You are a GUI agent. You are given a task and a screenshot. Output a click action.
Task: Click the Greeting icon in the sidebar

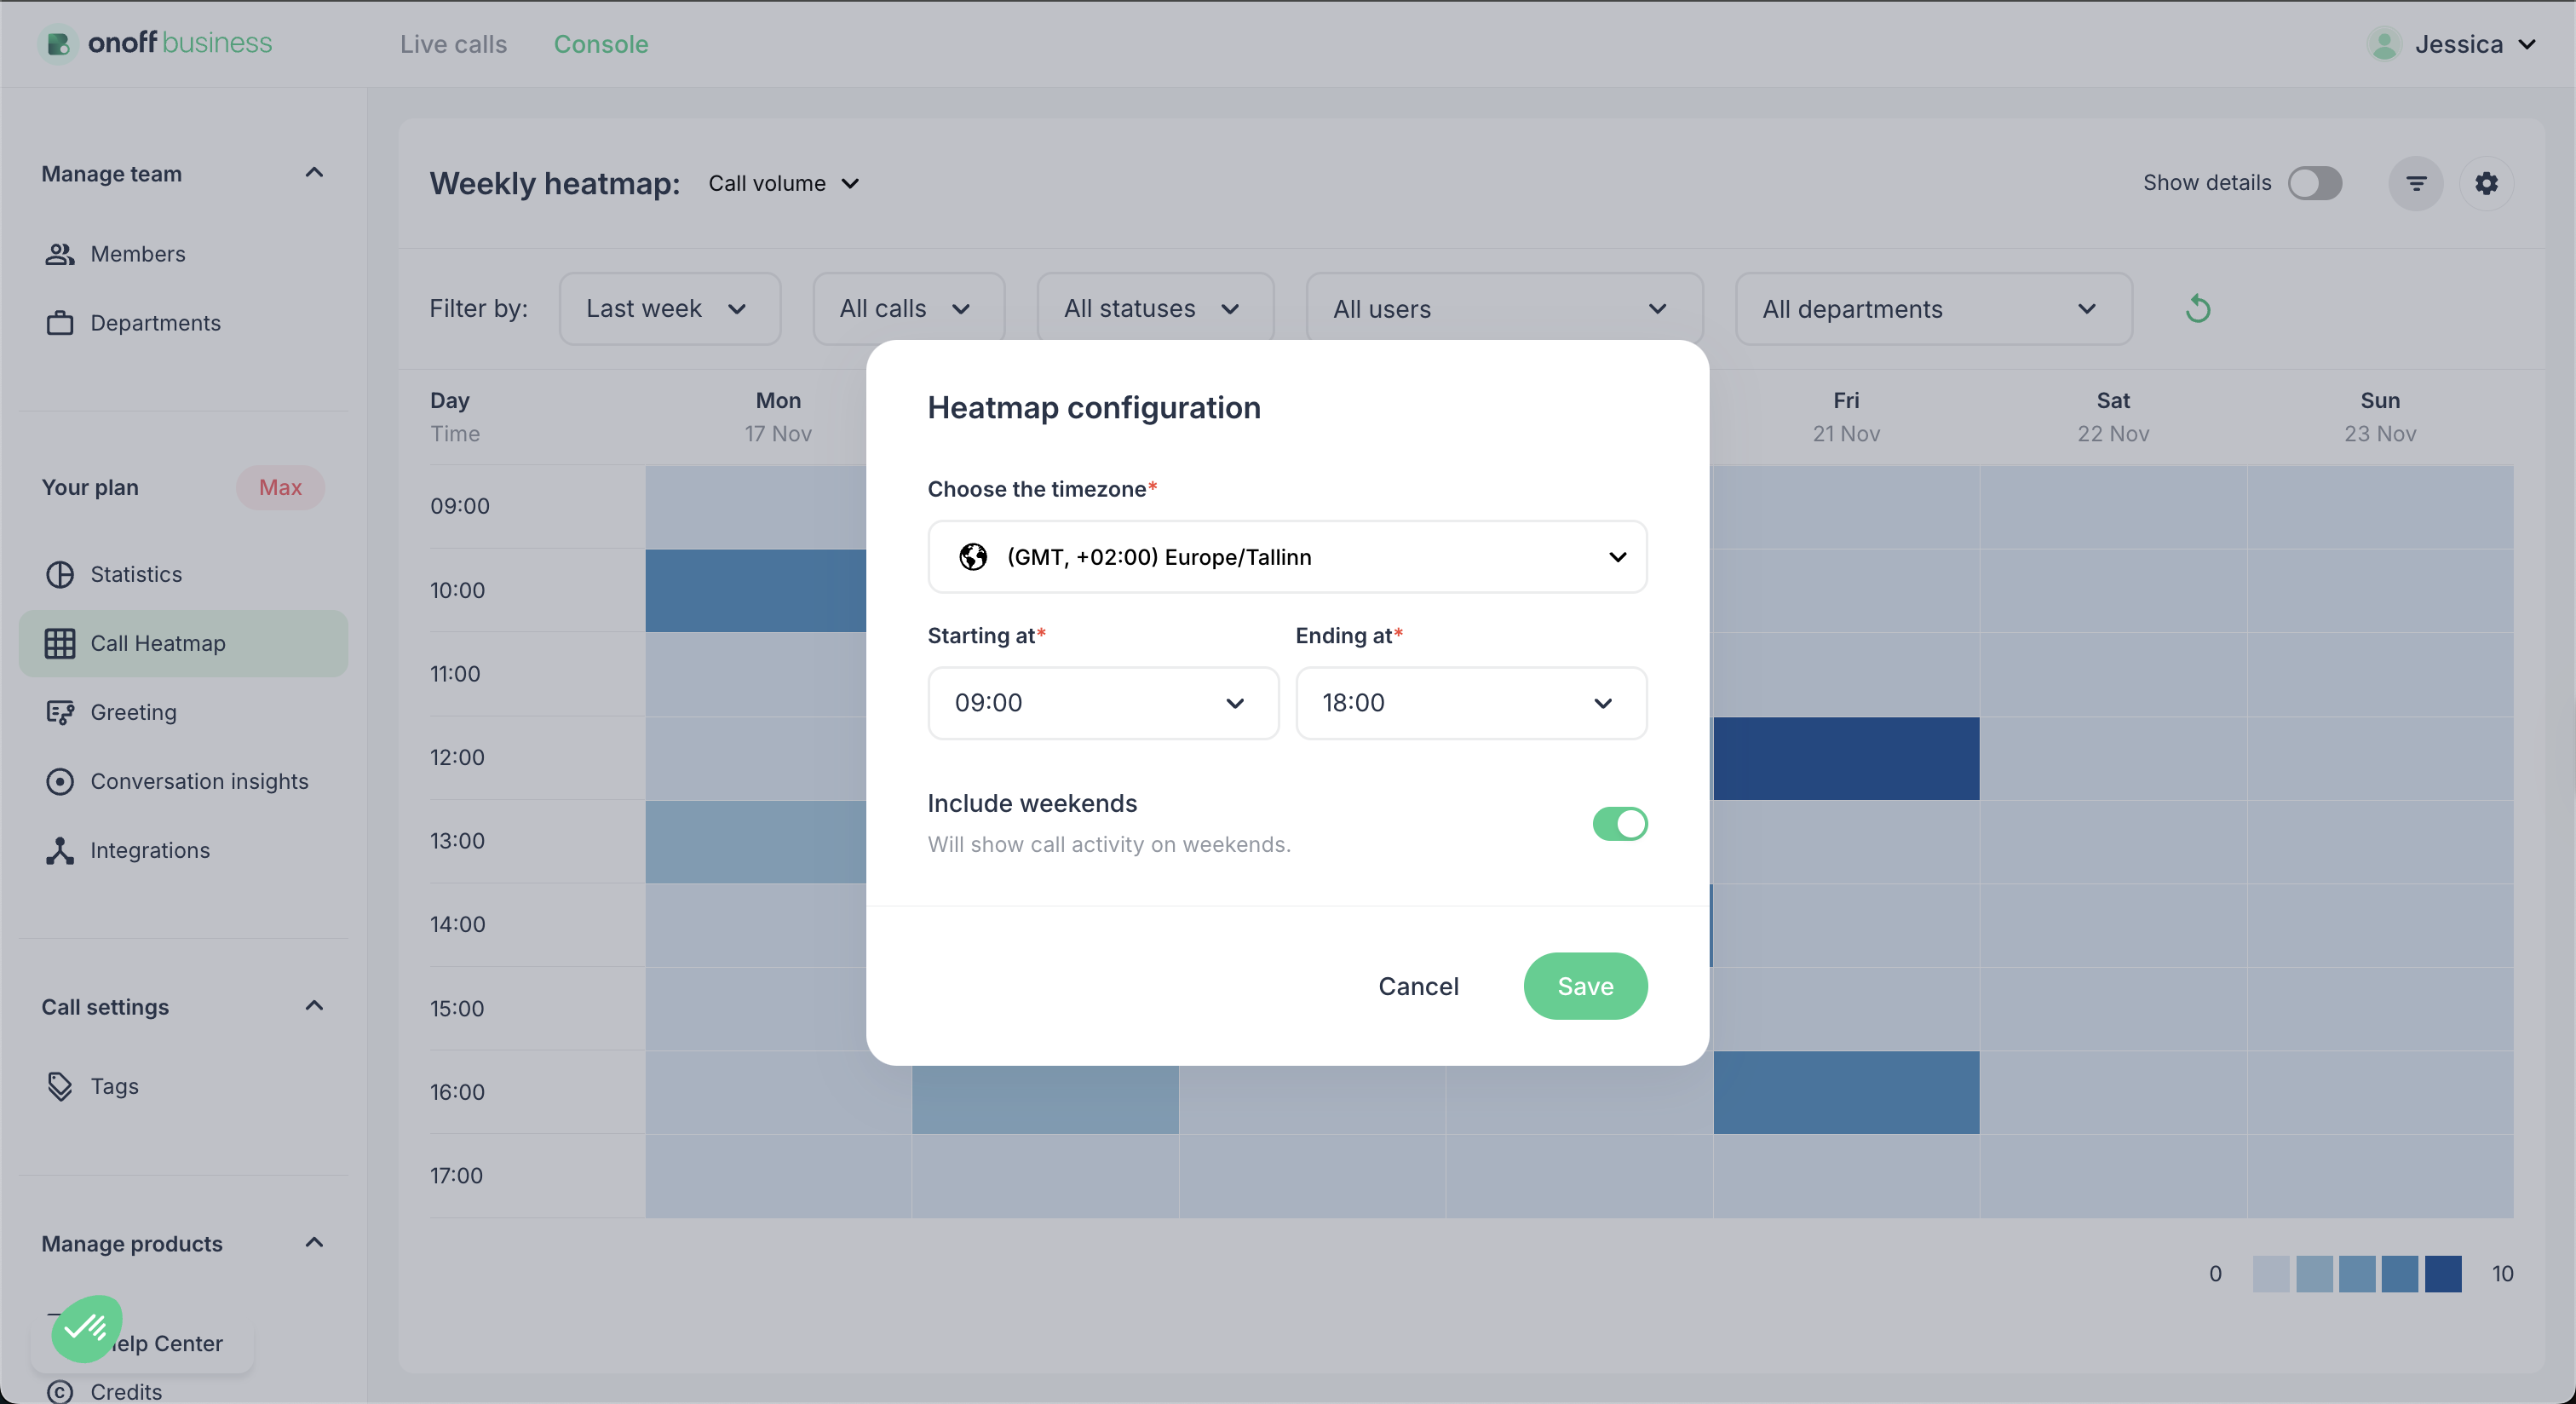click(60, 712)
